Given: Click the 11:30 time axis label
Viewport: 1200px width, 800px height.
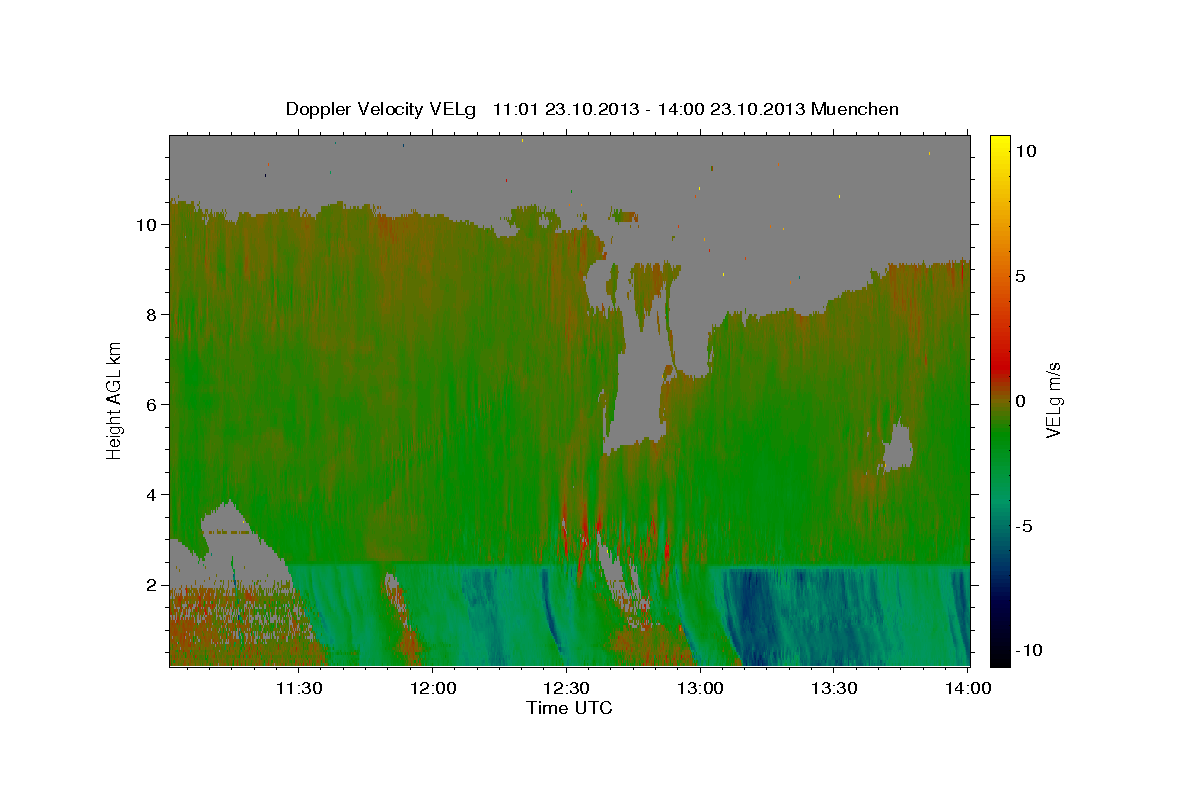Looking at the screenshot, I should [x=298, y=688].
